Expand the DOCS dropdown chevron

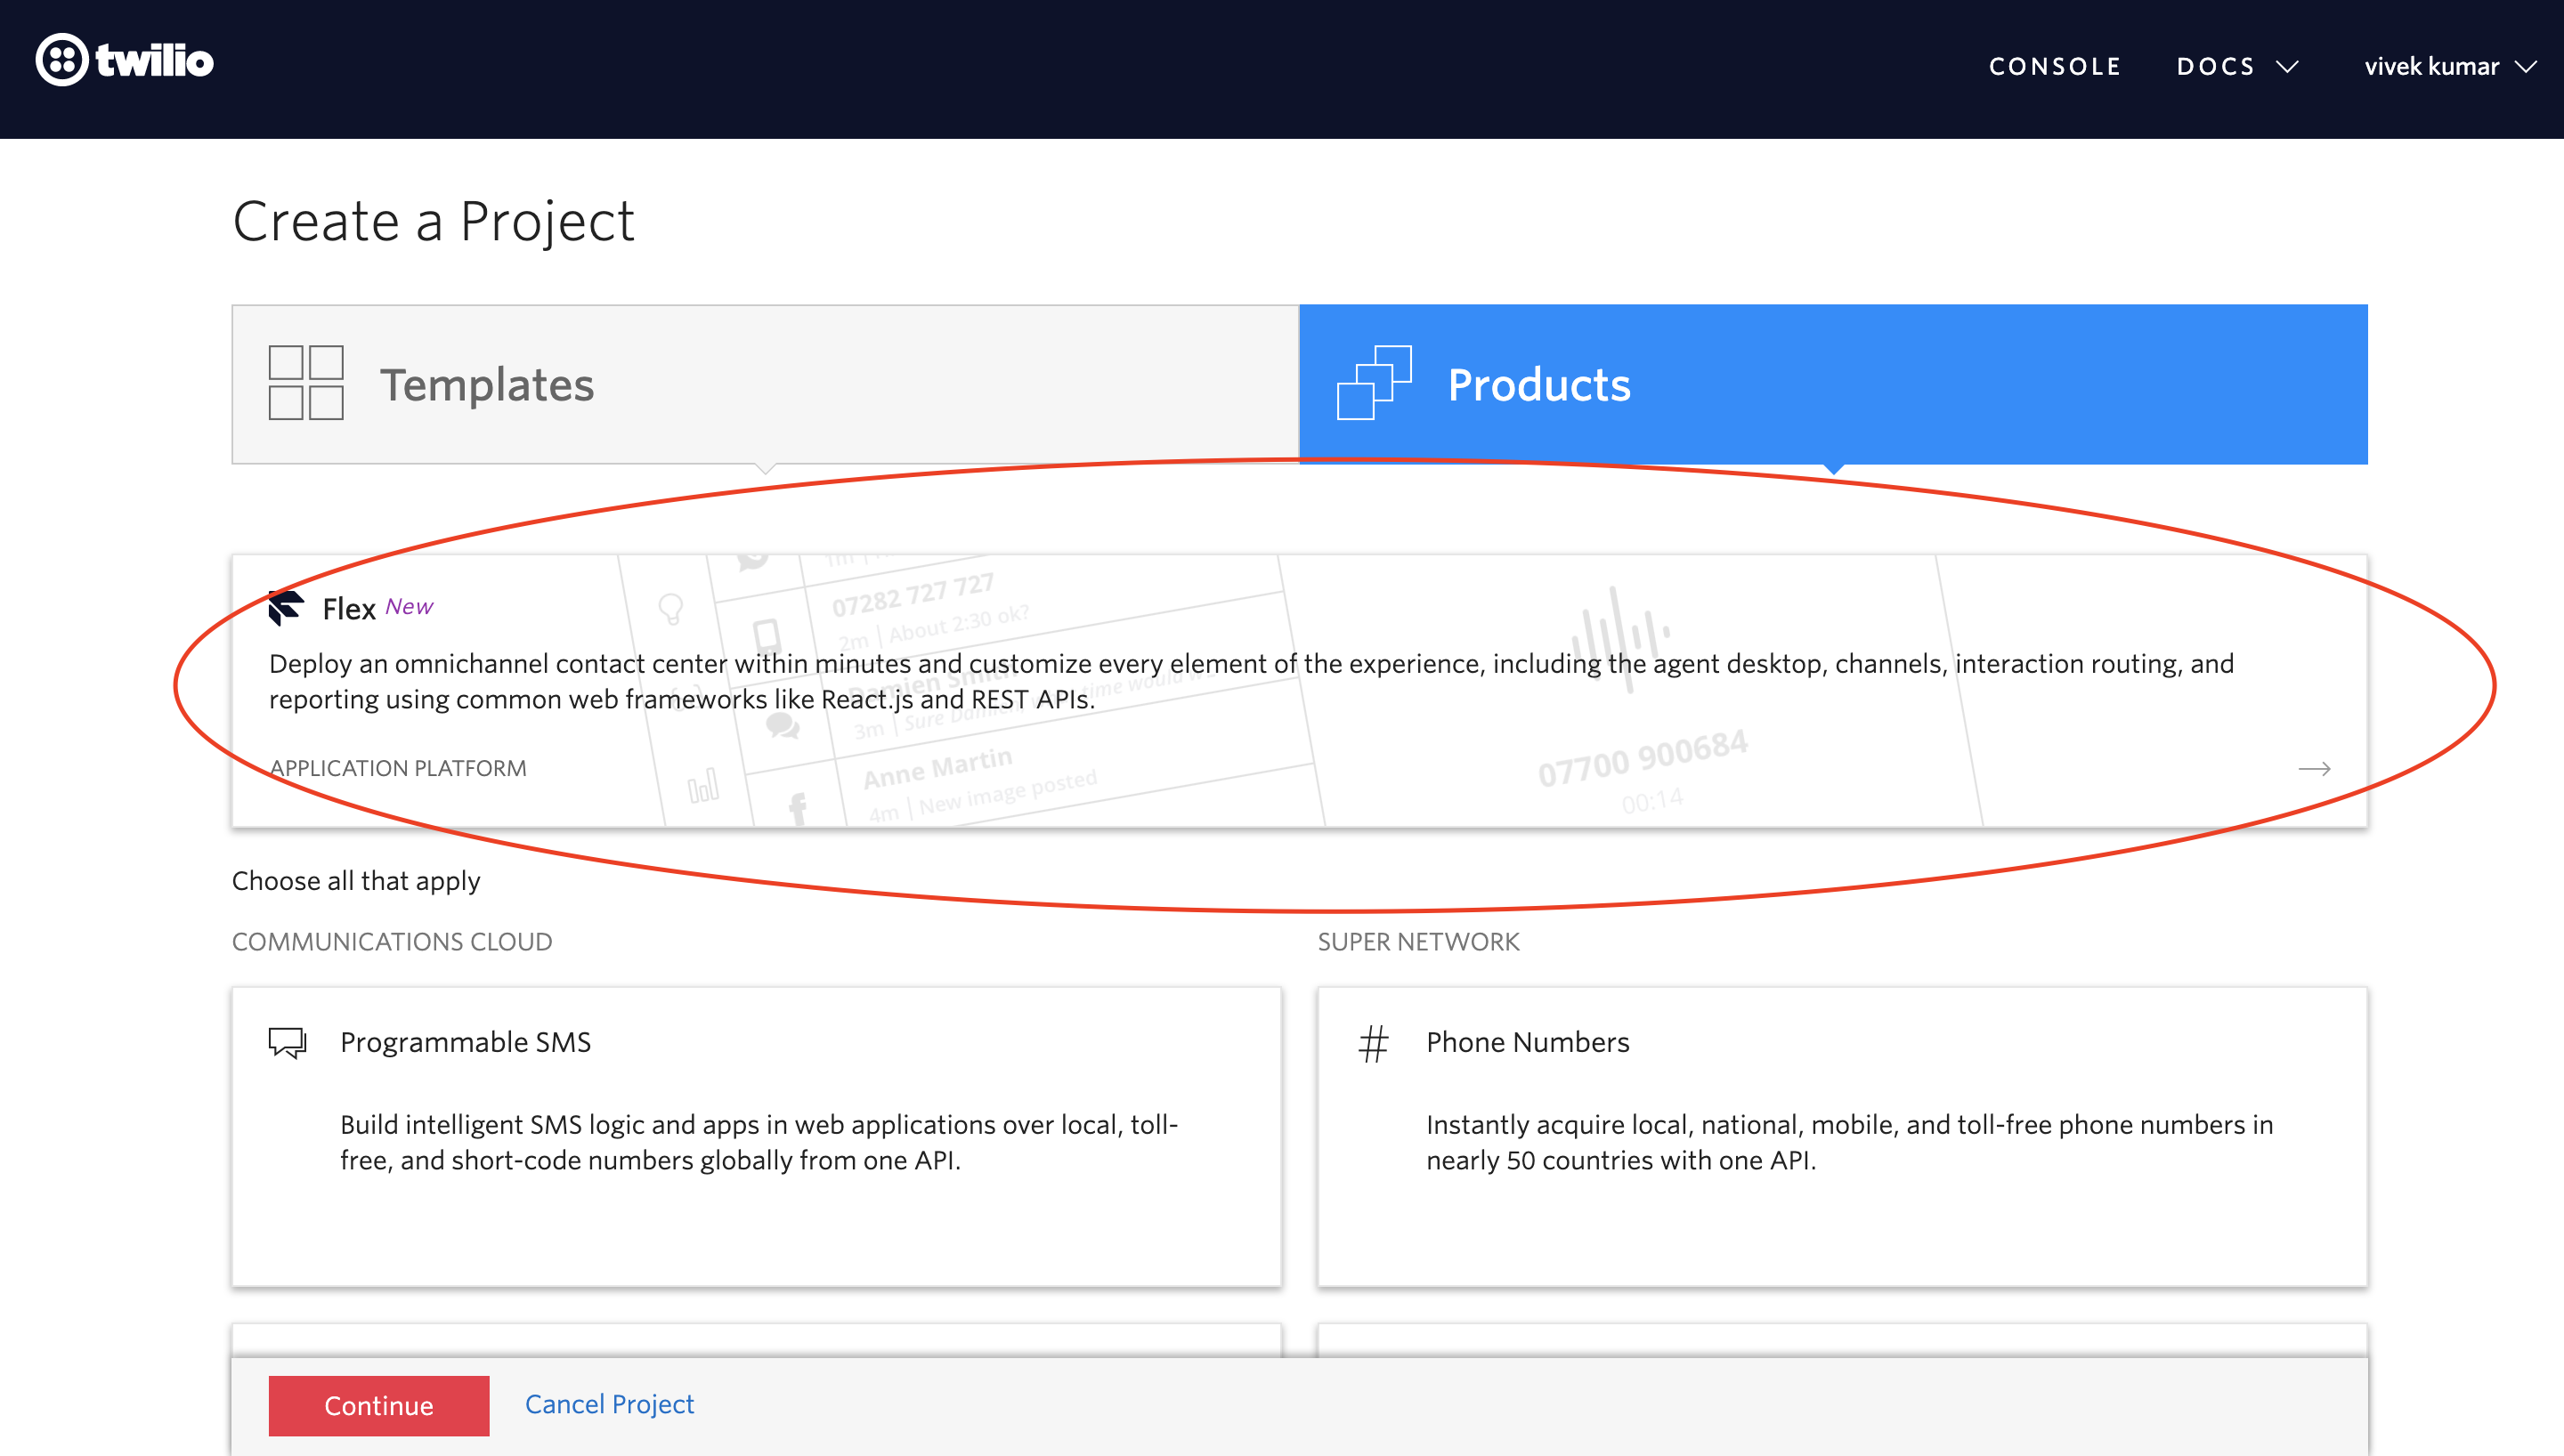pos(2287,67)
